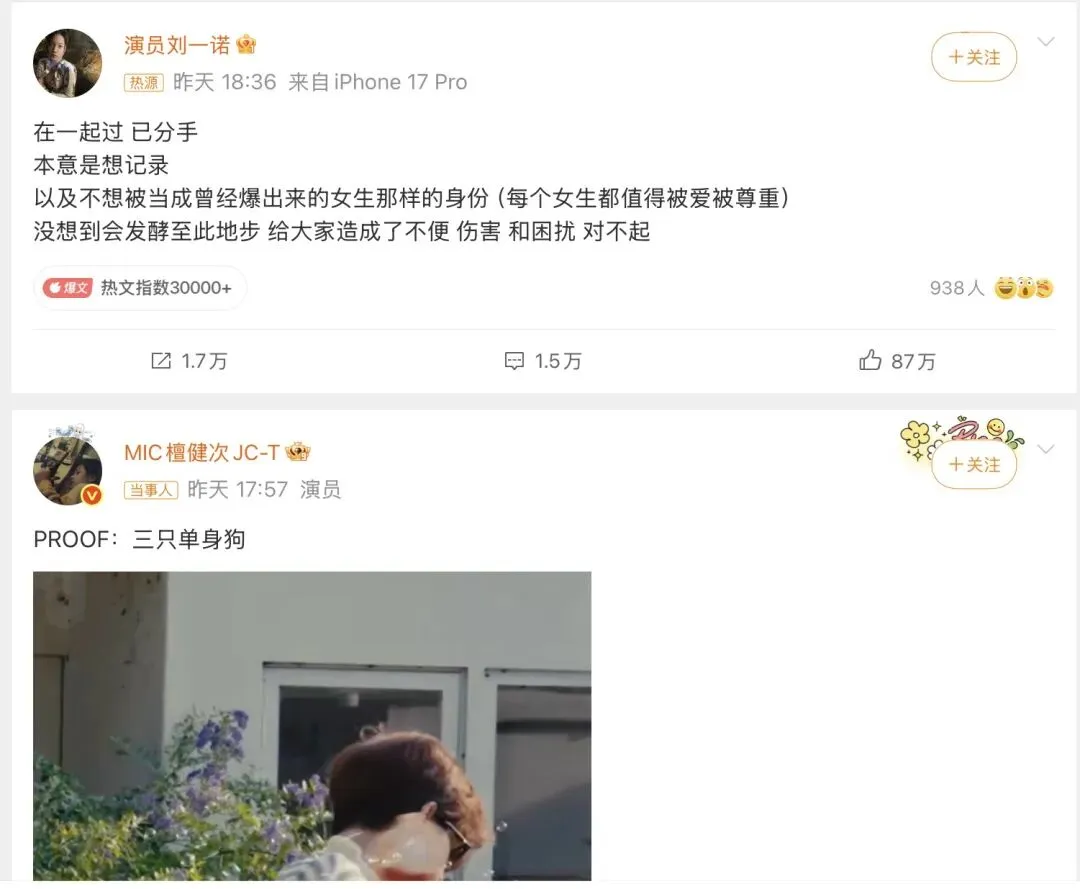Open the video thumbnail under 三只单身狗
Screen dimensions: 1080x889
pos(312,726)
